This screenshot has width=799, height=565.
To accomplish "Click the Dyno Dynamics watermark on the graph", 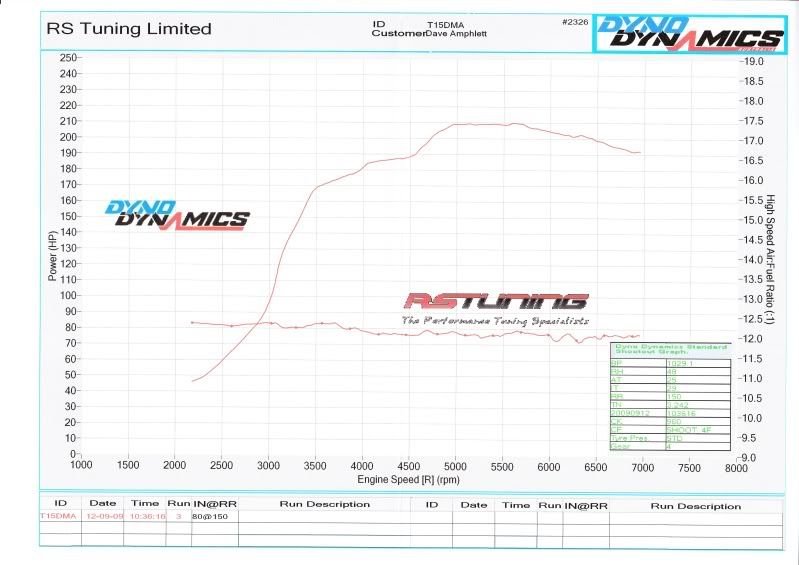I will [x=177, y=213].
